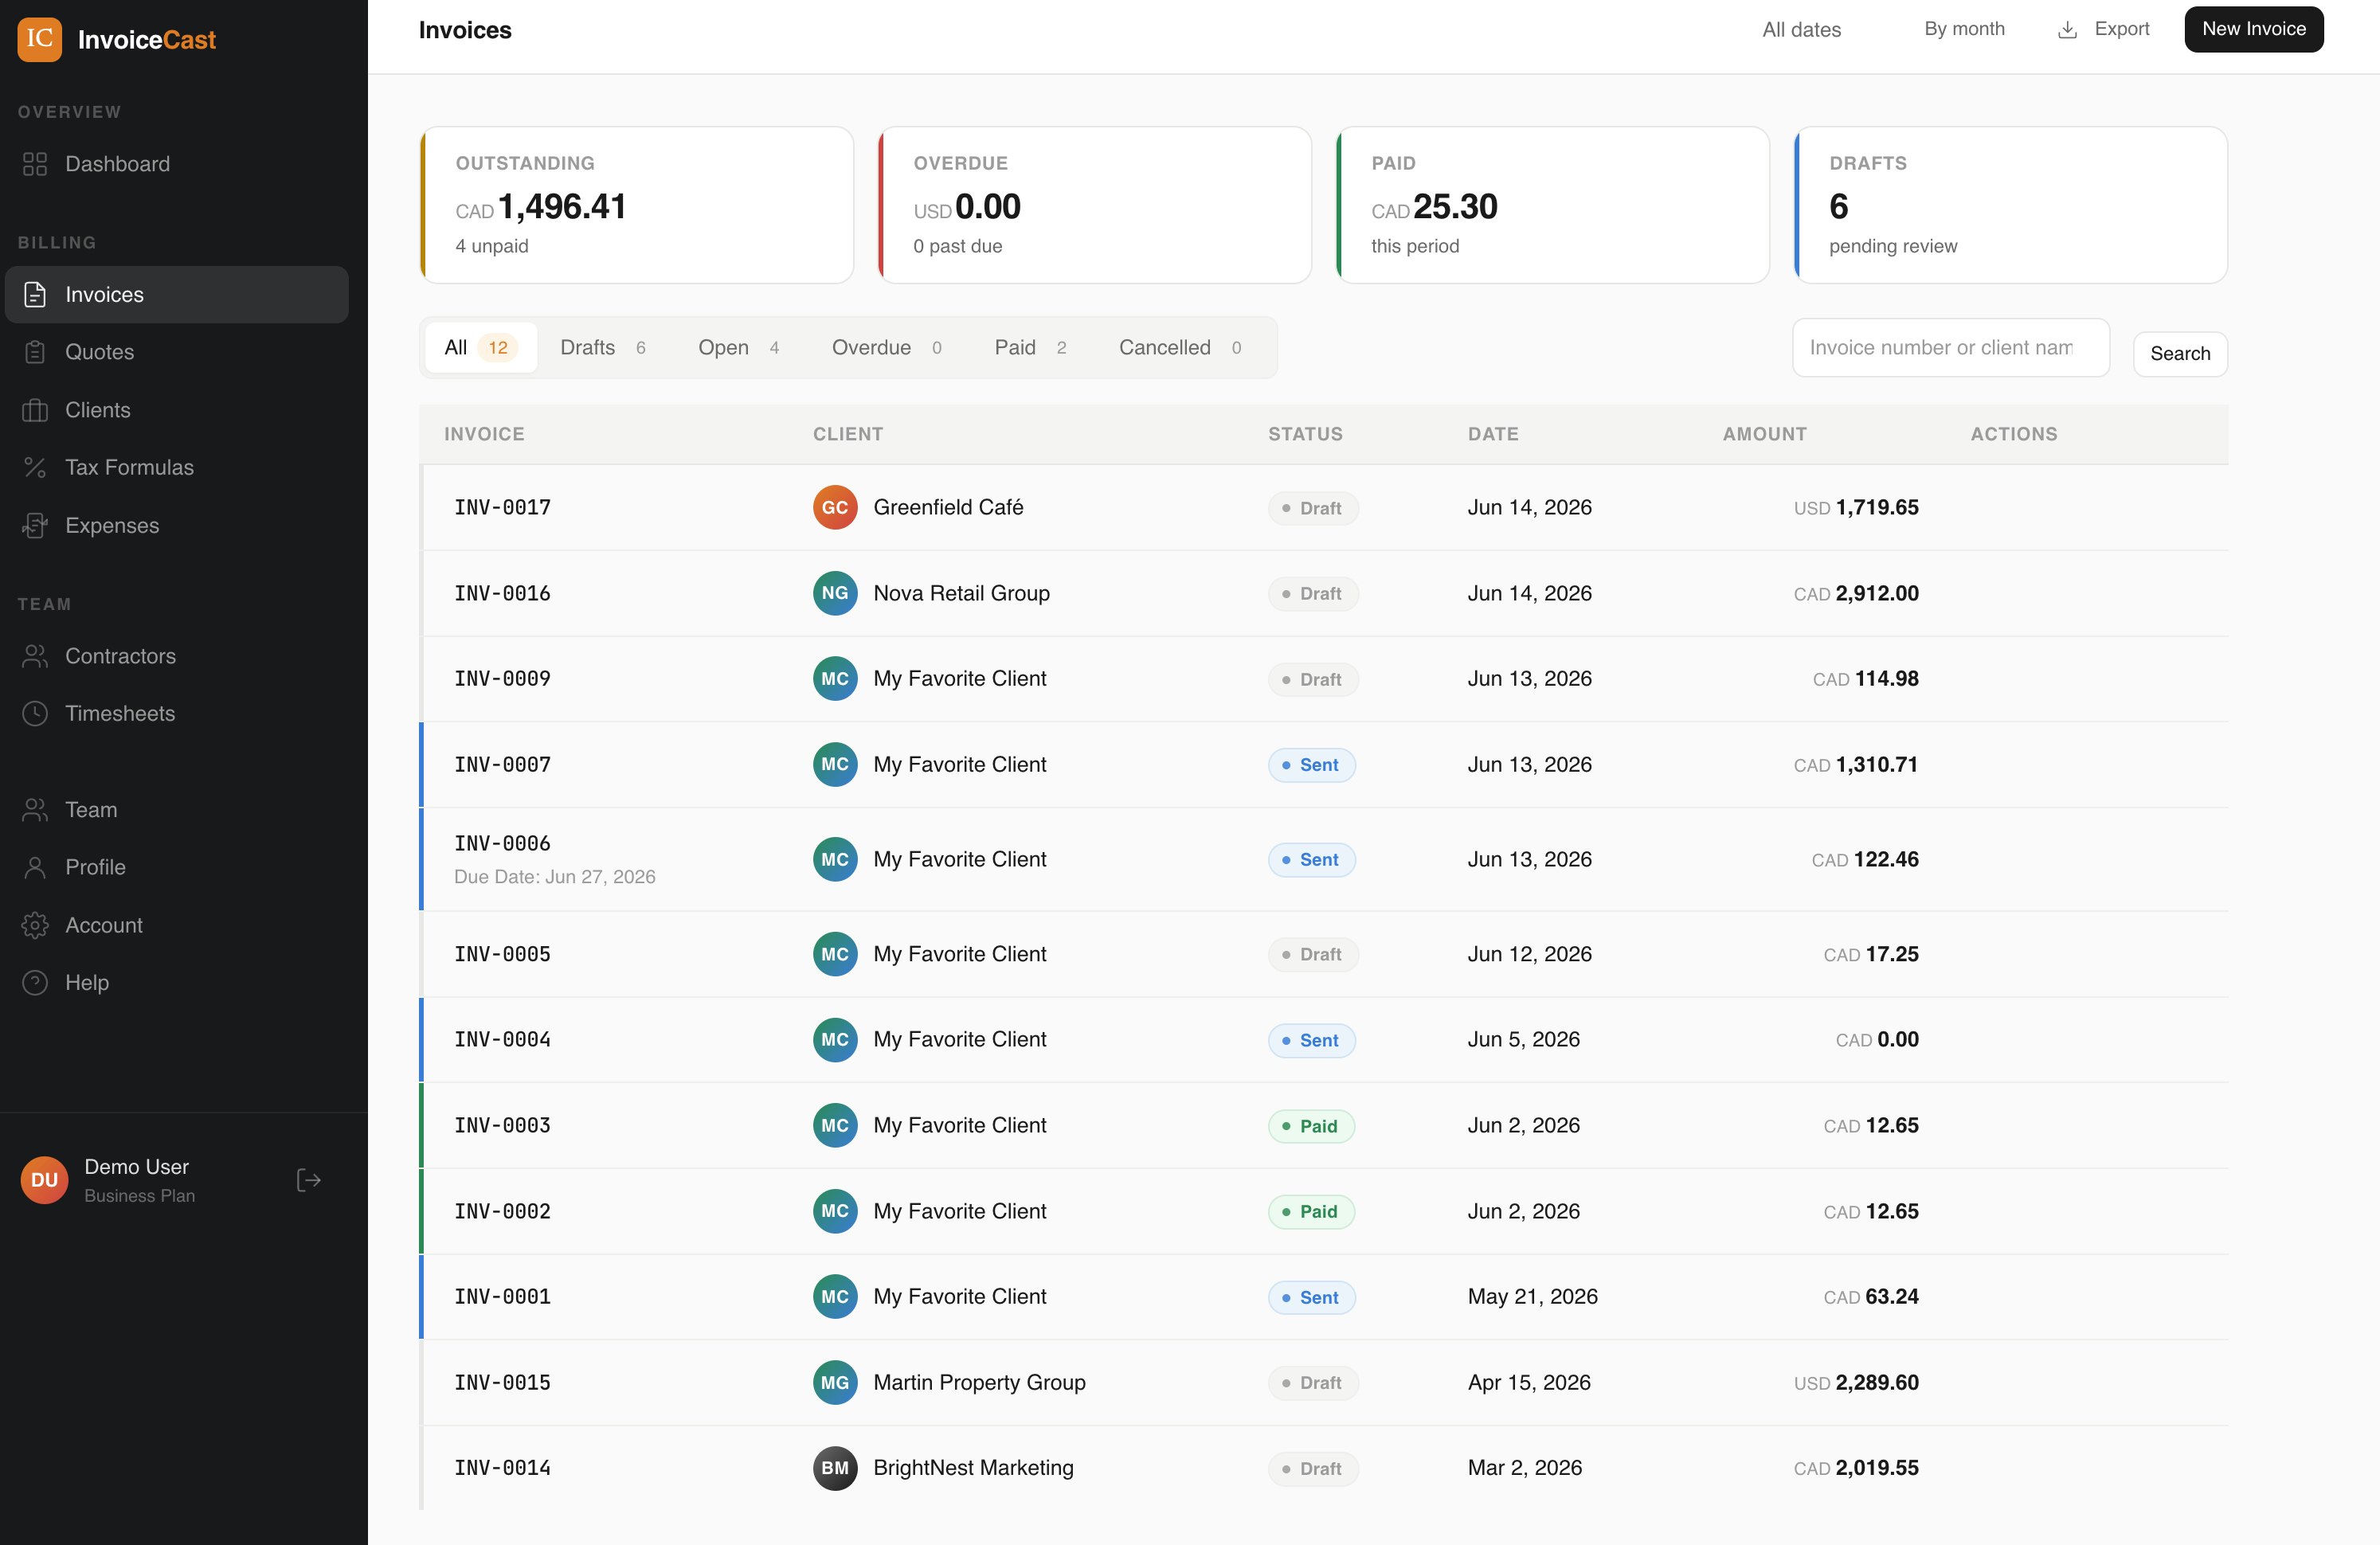Open invoice INV-0016
The image size is (2380, 1545).
click(x=502, y=593)
